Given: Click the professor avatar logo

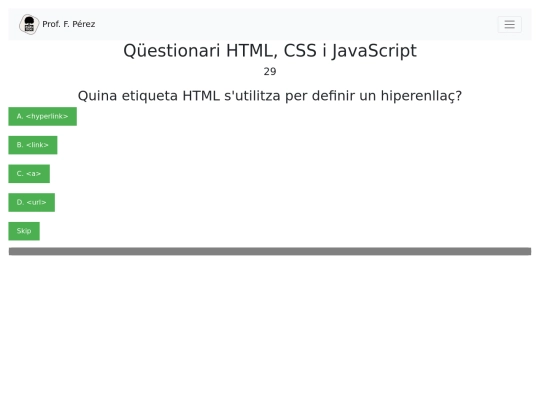Looking at the screenshot, I should (x=29, y=24).
